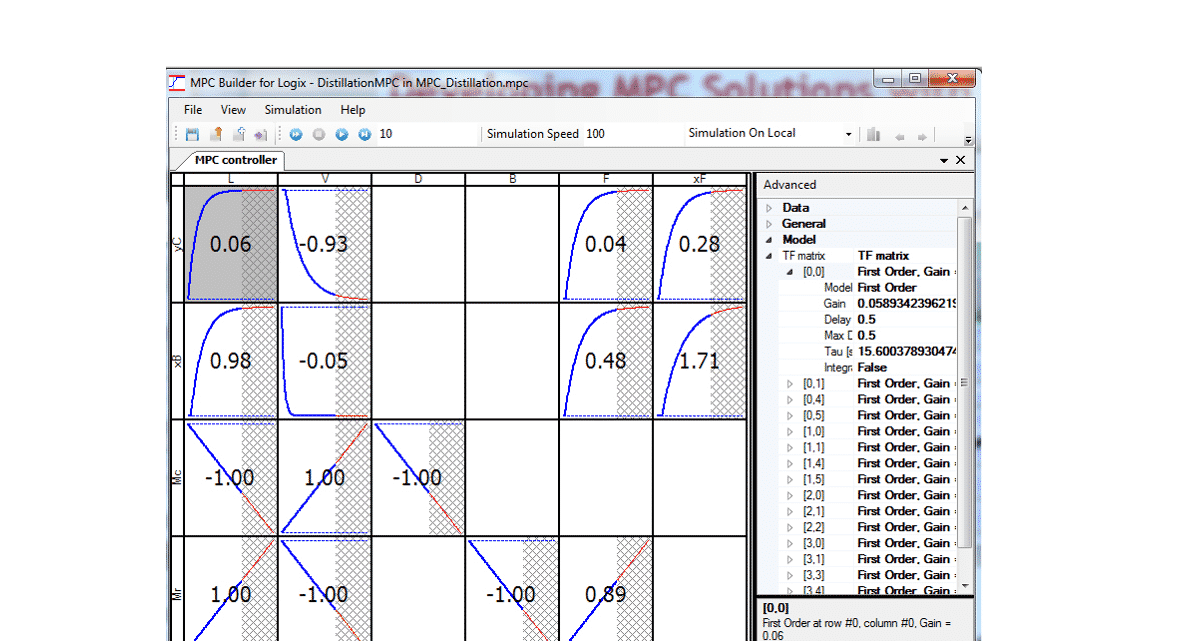Select the MPC controller tab
The width and height of the screenshot is (1180, 641).
coord(235,159)
